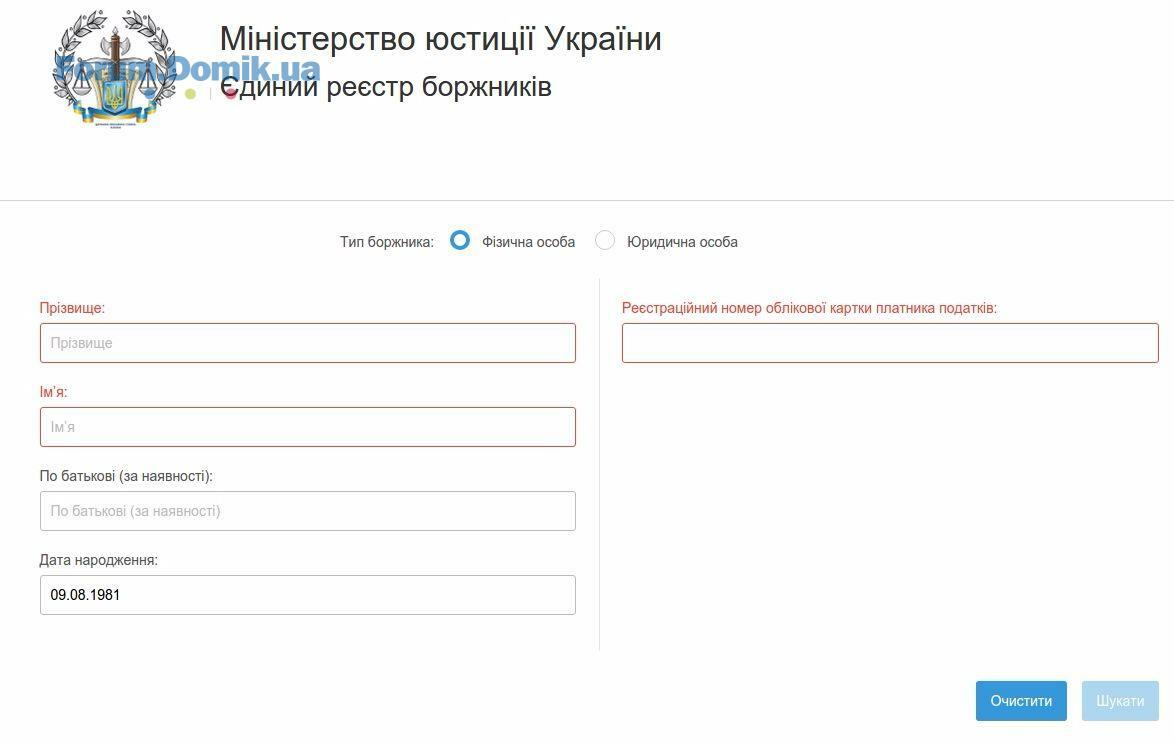Click the 'Тип боржника:' label
1174x743 pixels.
387,242
